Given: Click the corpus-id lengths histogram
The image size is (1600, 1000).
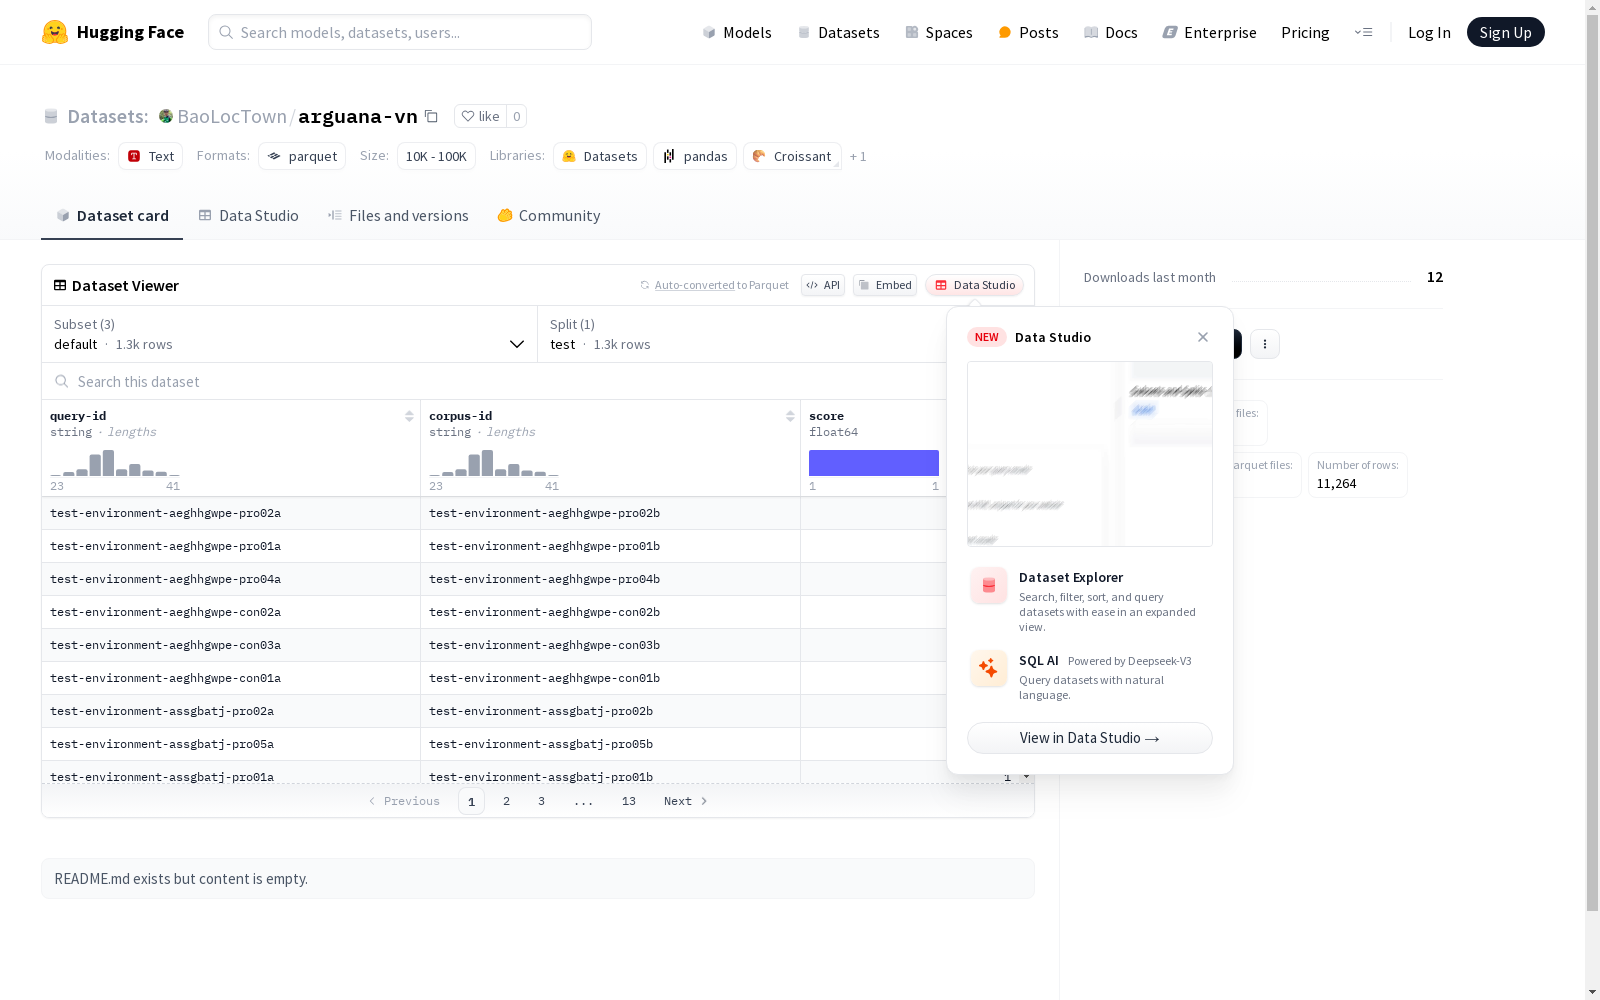Looking at the screenshot, I should (494, 463).
